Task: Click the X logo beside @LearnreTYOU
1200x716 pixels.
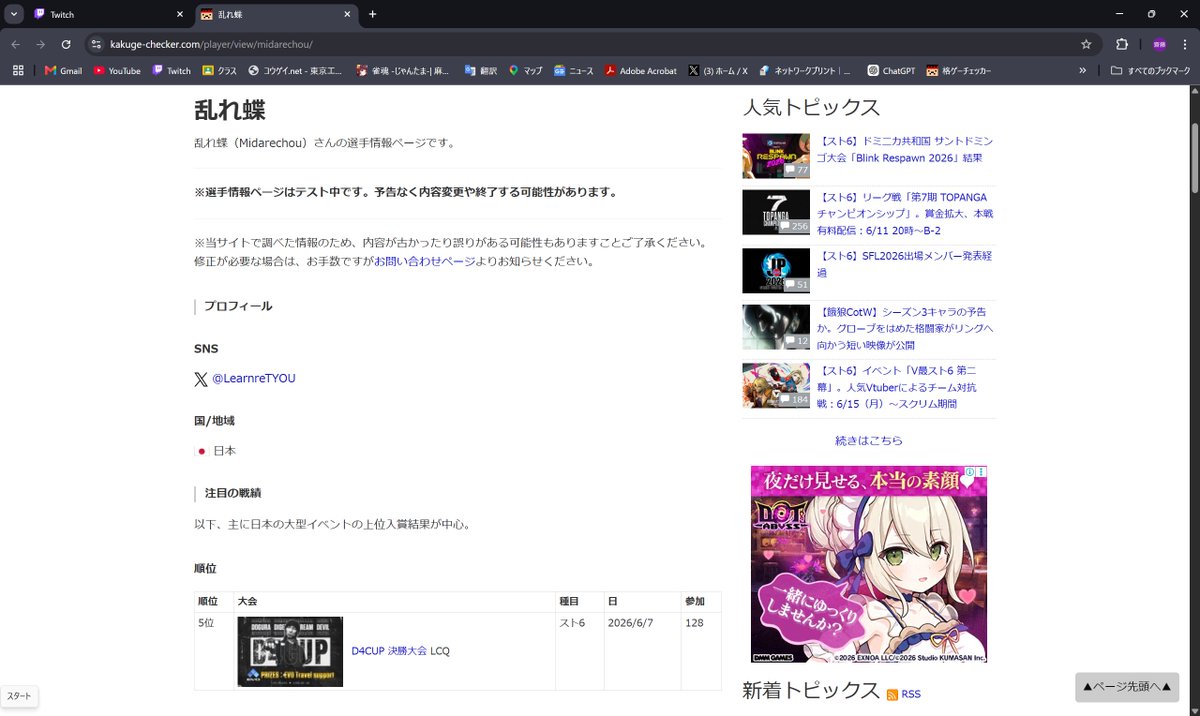Action: pyautogui.click(x=201, y=379)
